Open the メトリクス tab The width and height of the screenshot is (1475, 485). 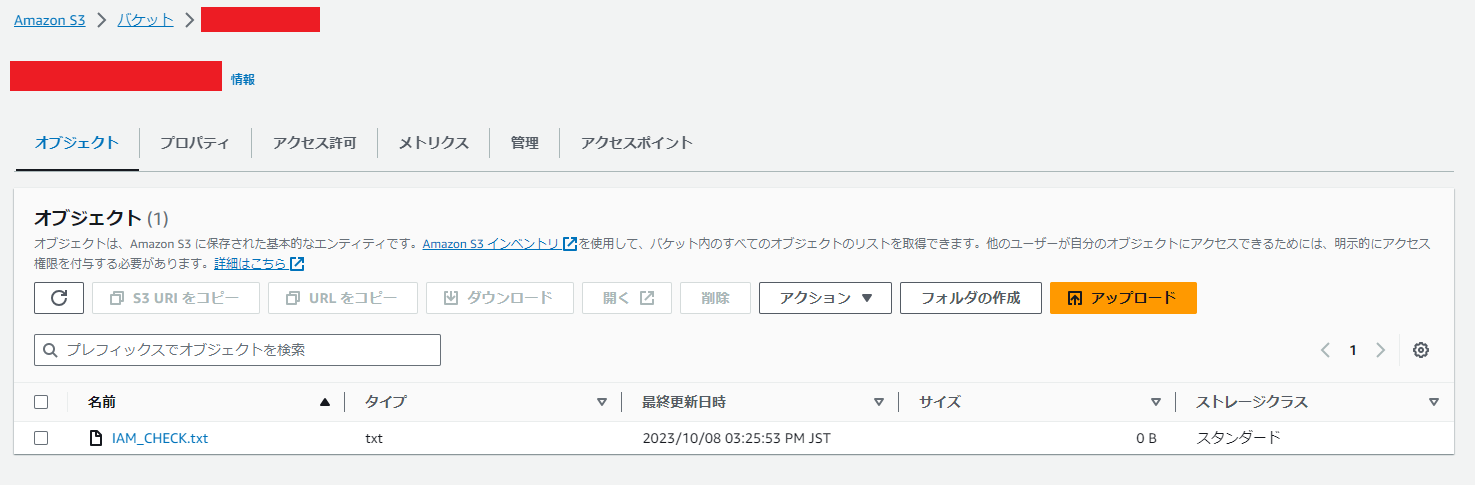click(x=433, y=143)
